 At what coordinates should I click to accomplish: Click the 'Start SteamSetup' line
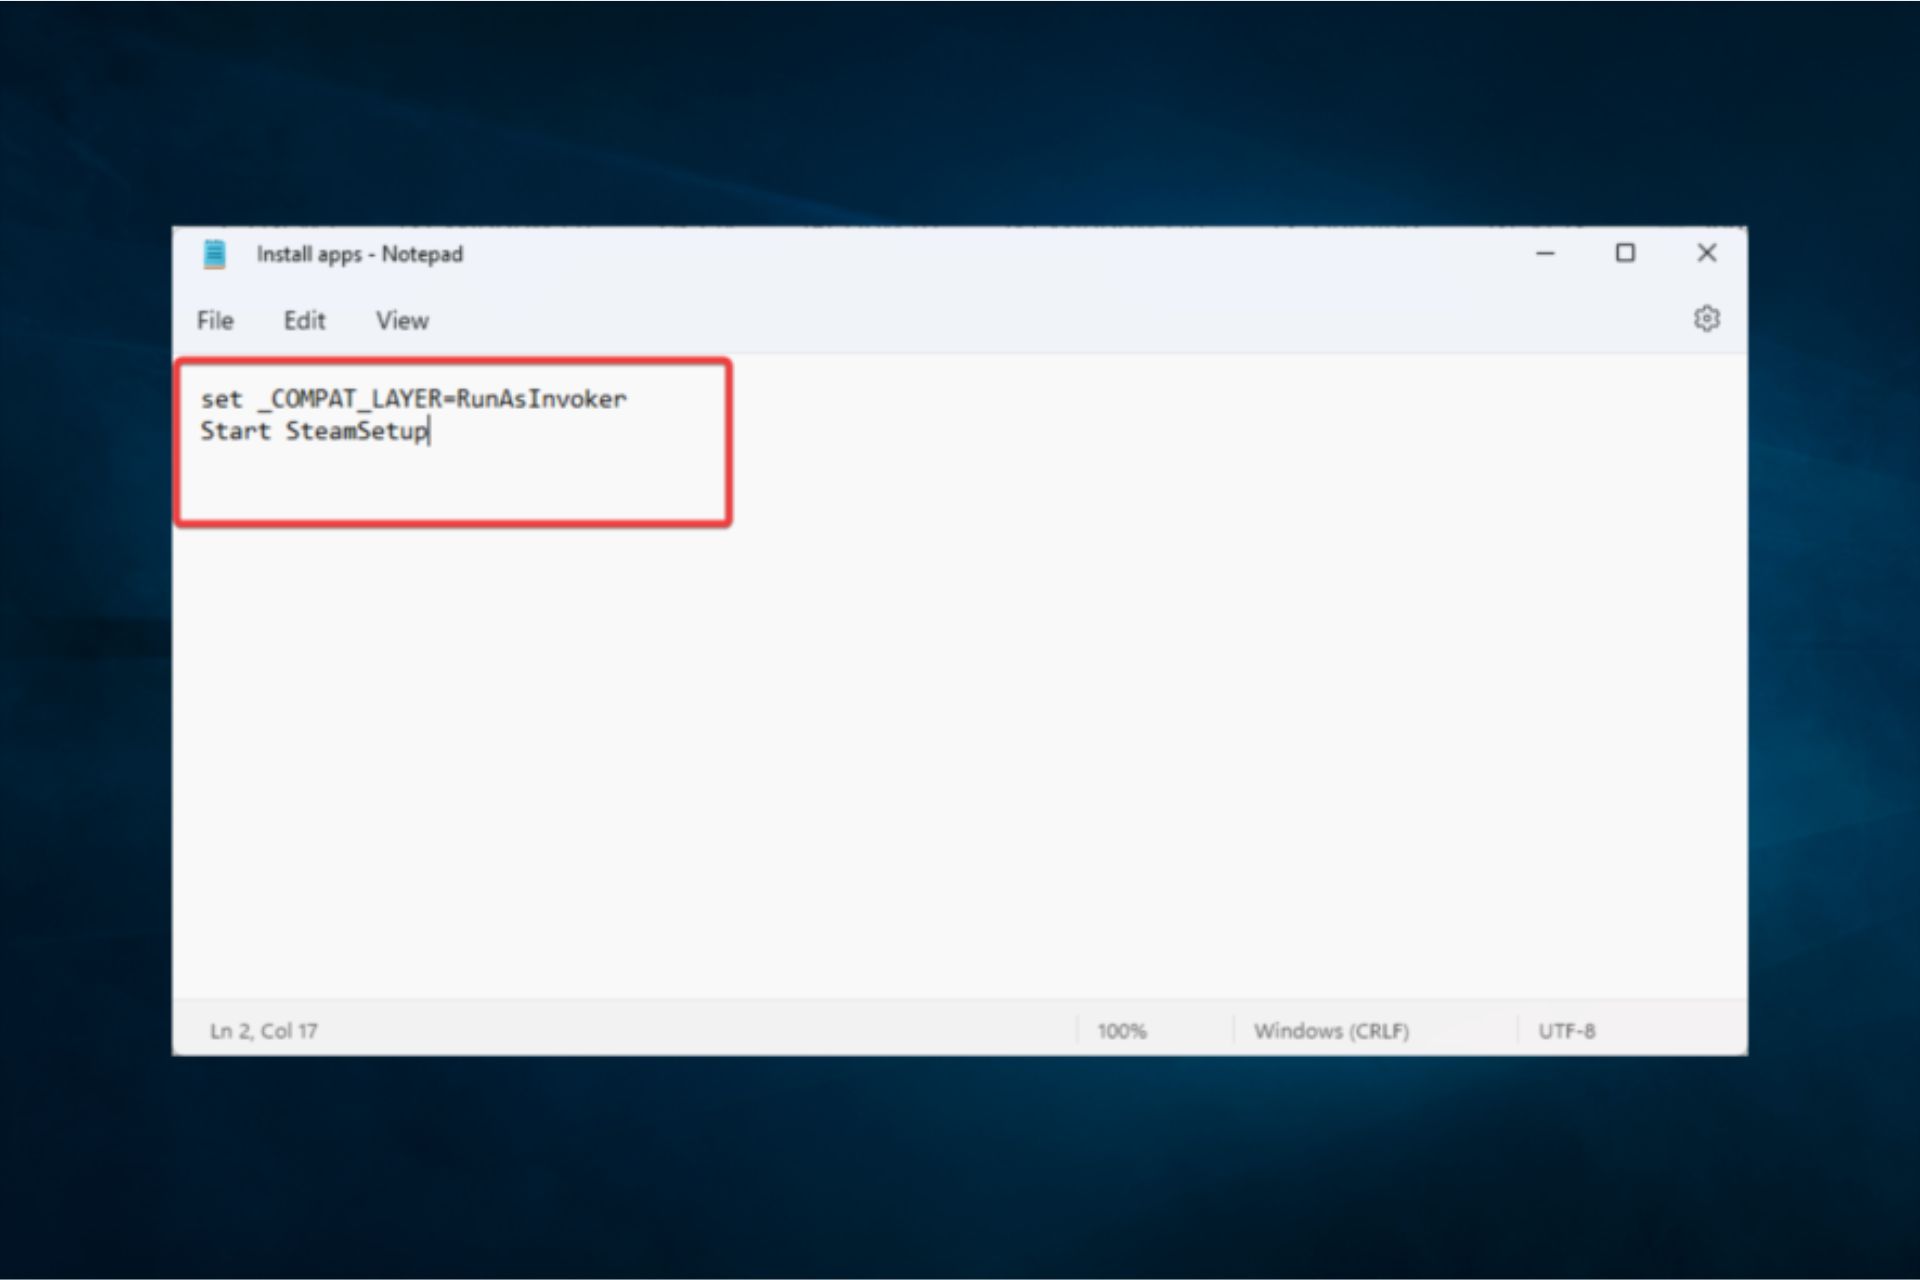point(314,431)
